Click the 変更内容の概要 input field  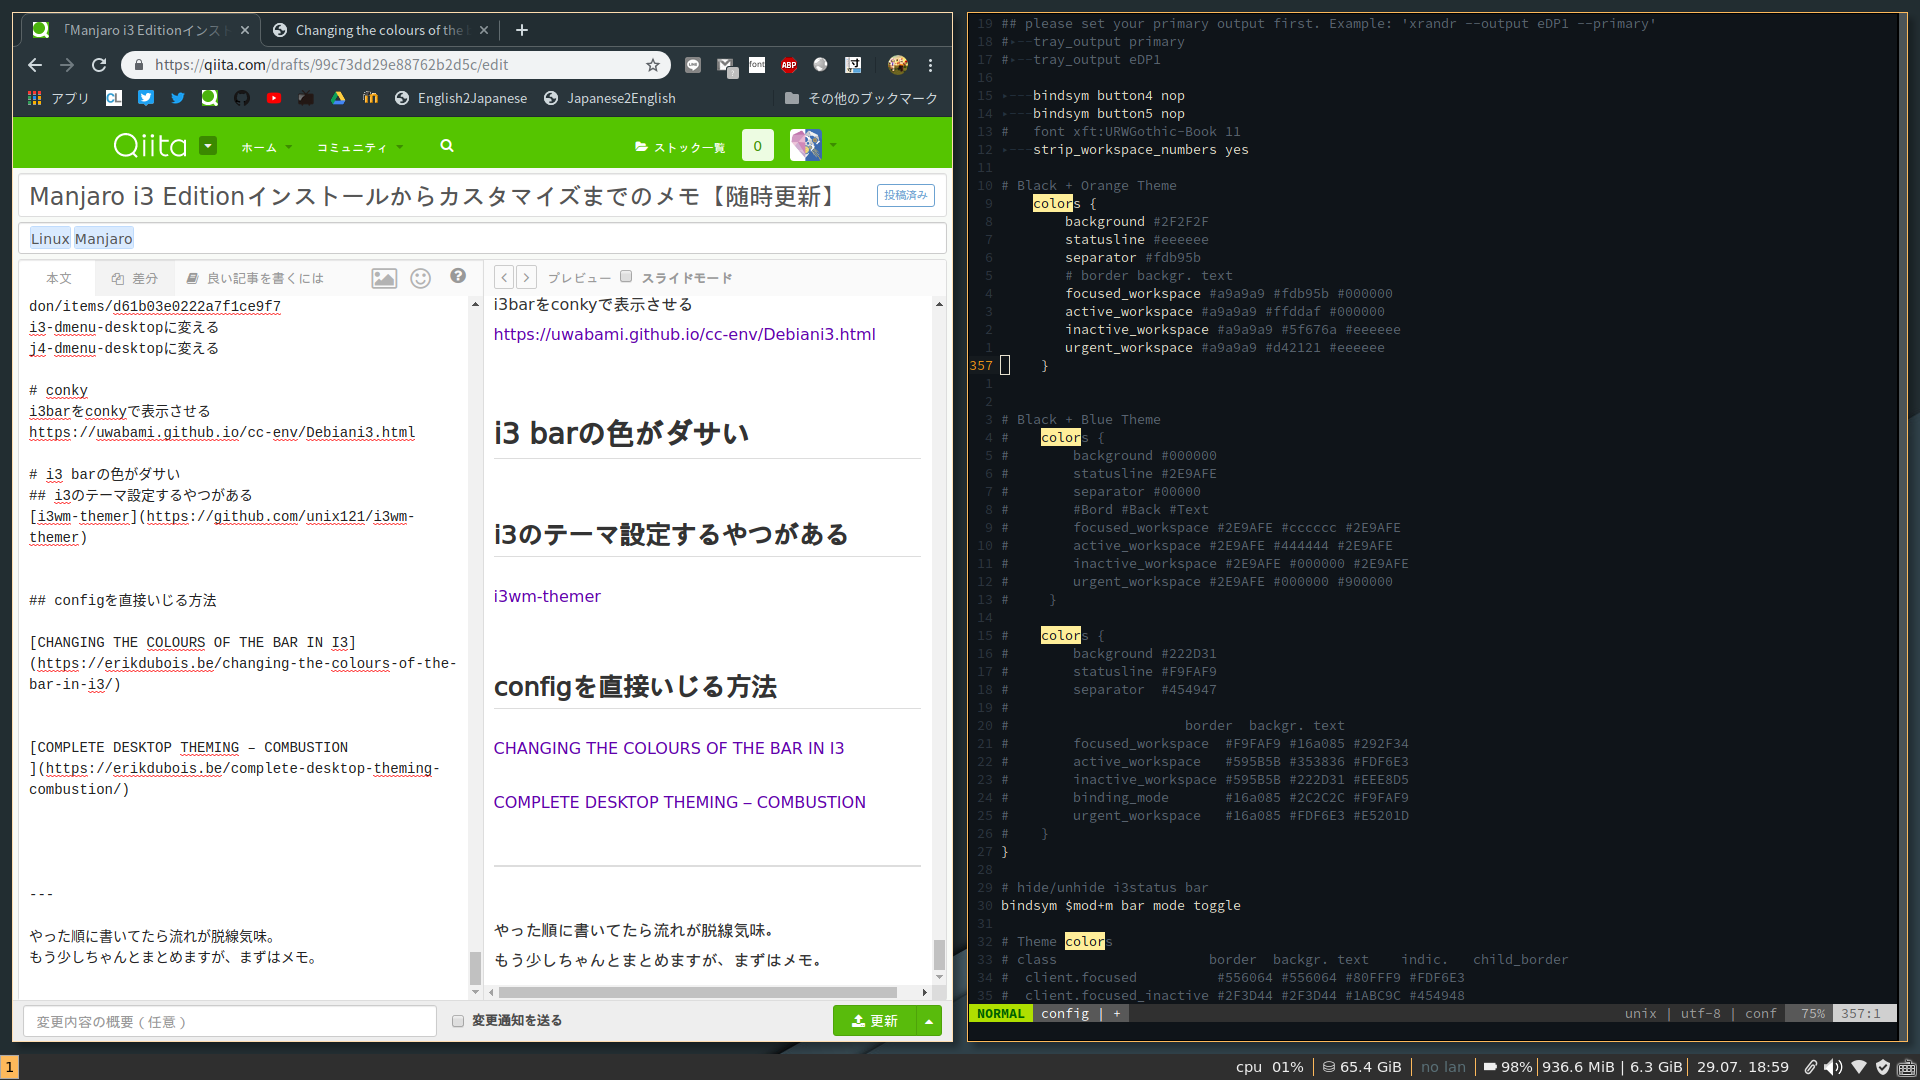click(229, 1021)
